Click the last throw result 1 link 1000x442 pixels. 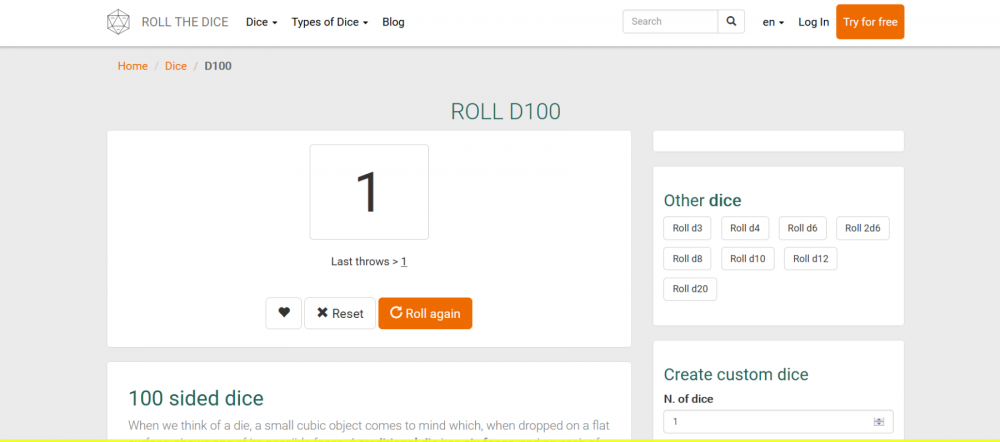coord(404,262)
